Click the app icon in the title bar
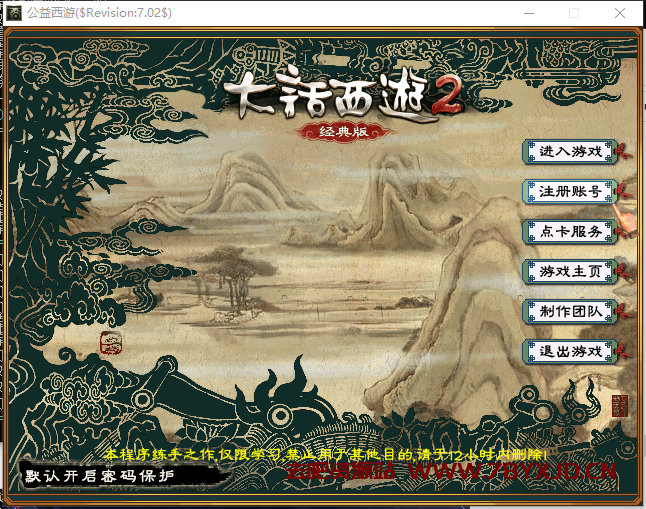Image resolution: width=646 pixels, height=509 pixels. point(14,13)
